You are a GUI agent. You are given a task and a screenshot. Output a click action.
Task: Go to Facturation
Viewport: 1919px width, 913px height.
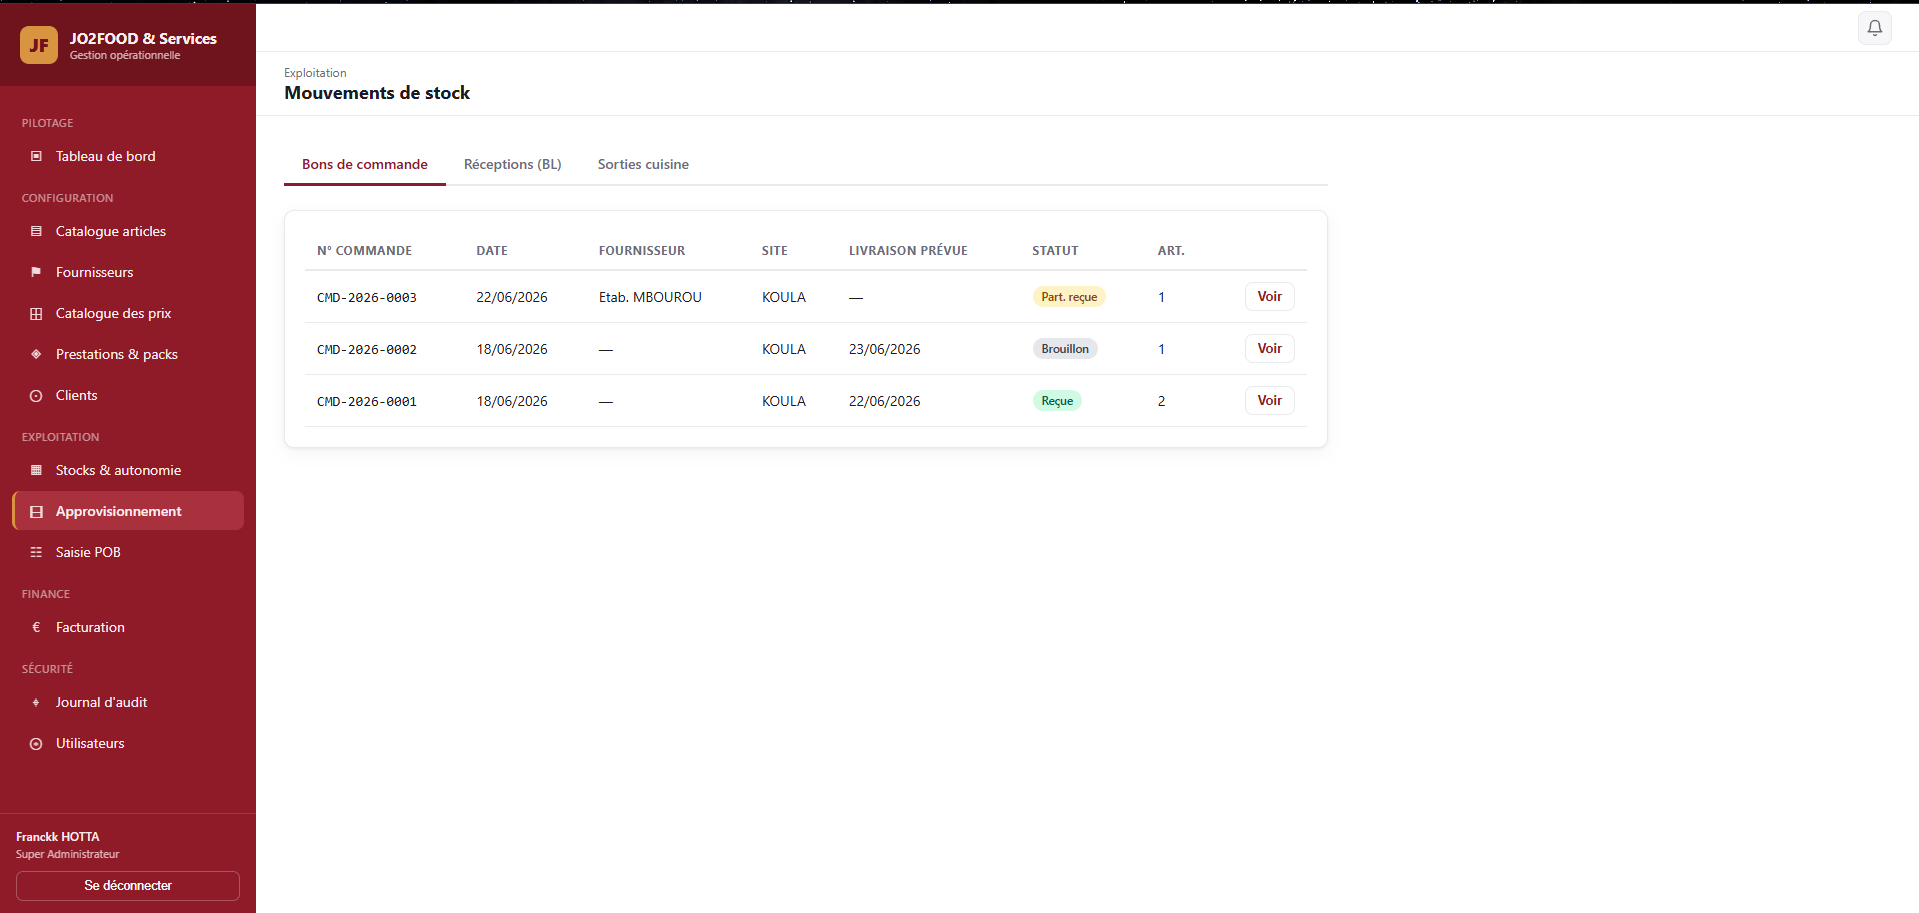(x=128, y=627)
